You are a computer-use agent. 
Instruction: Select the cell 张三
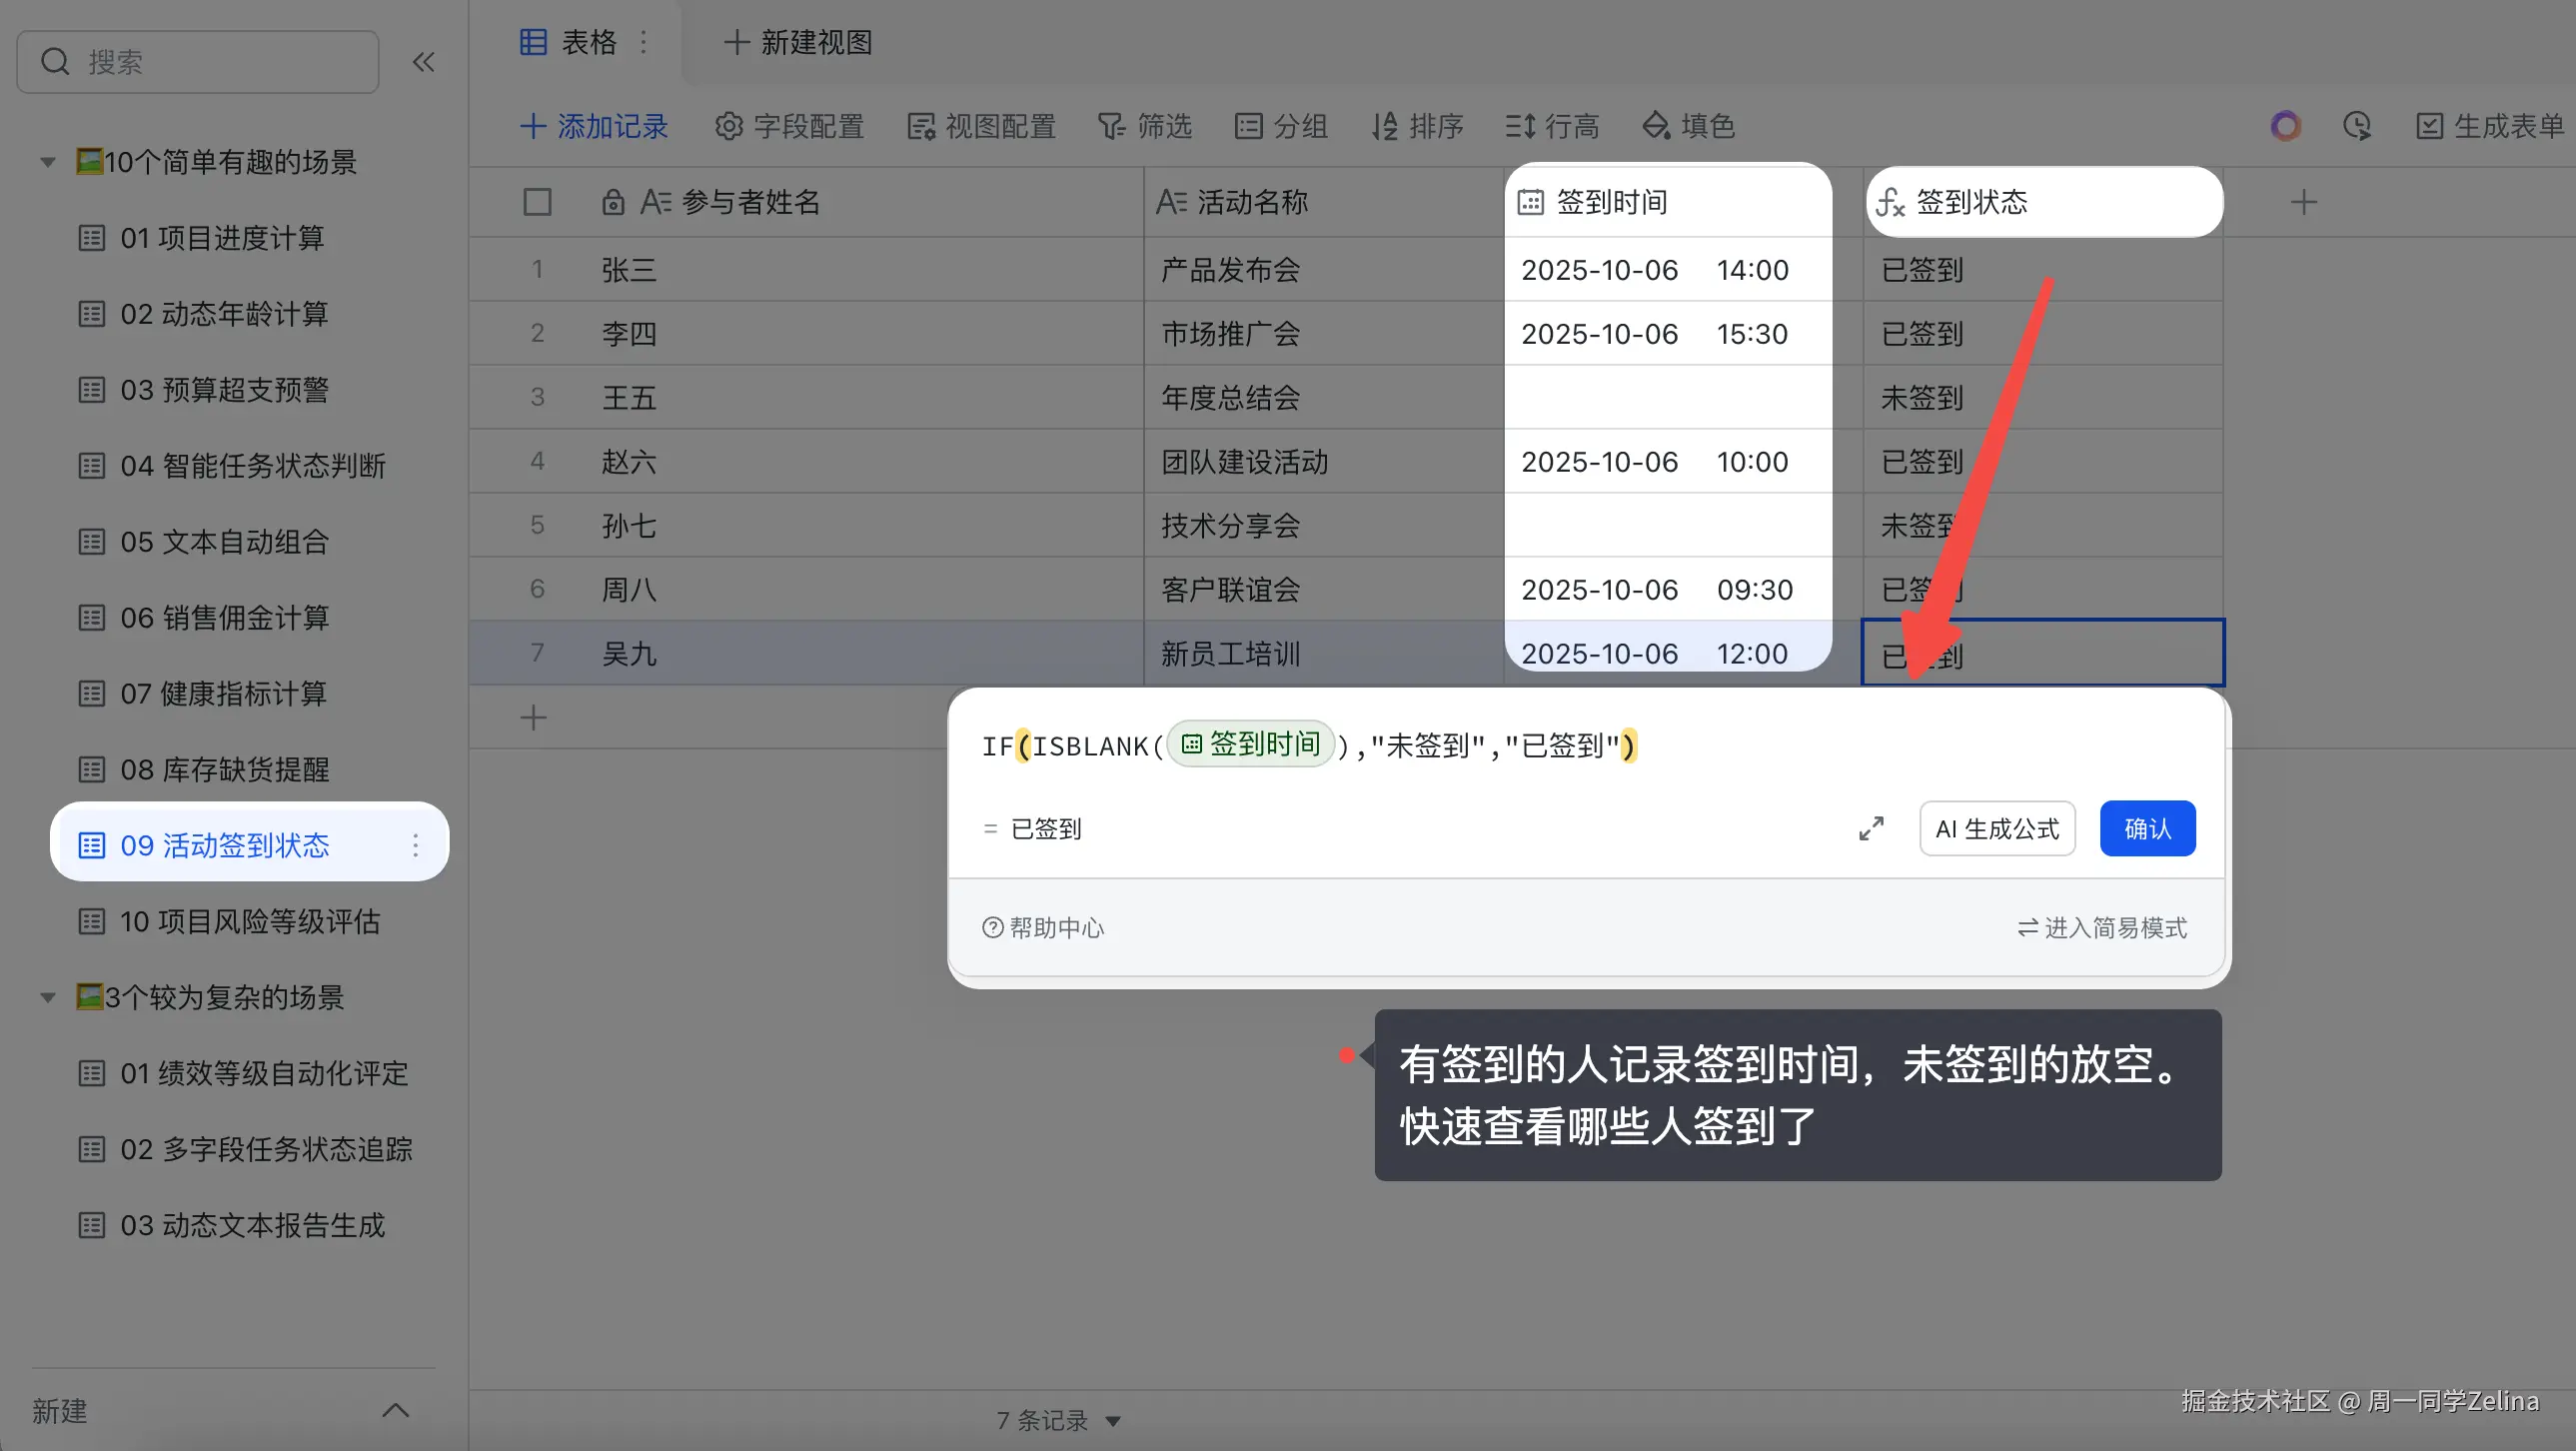[630, 270]
